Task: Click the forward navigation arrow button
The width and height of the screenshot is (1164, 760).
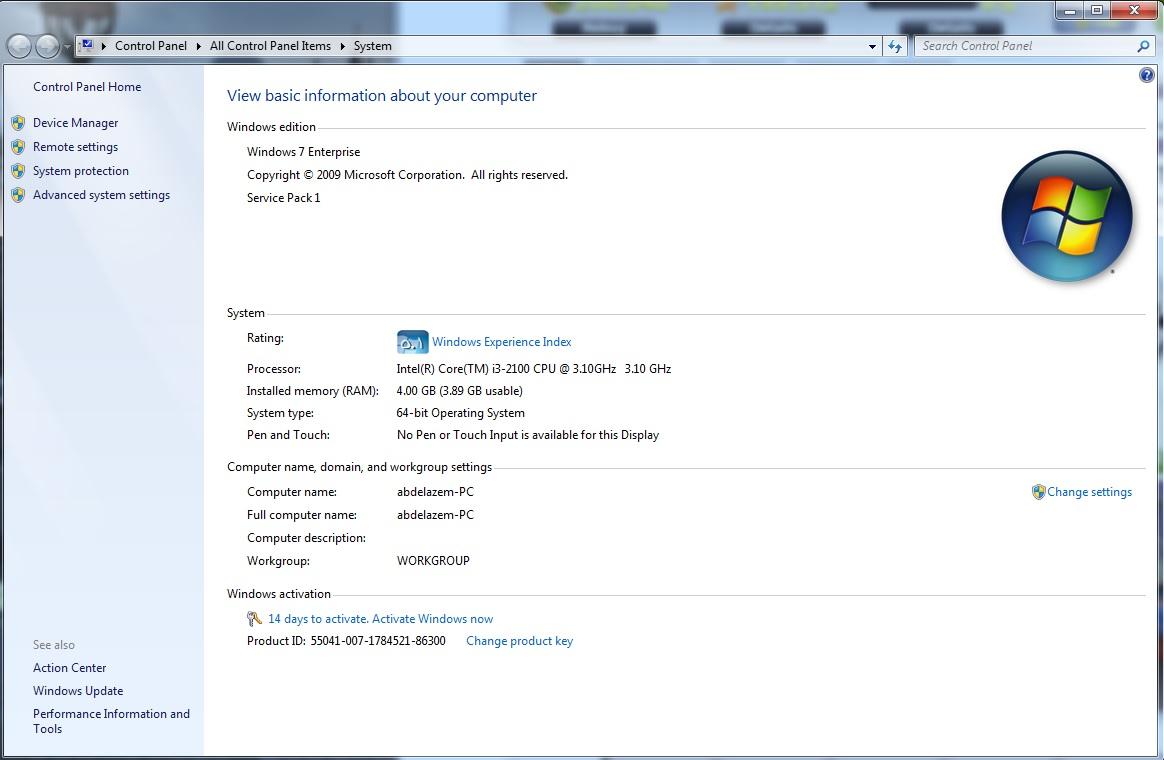Action: (x=47, y=47)
